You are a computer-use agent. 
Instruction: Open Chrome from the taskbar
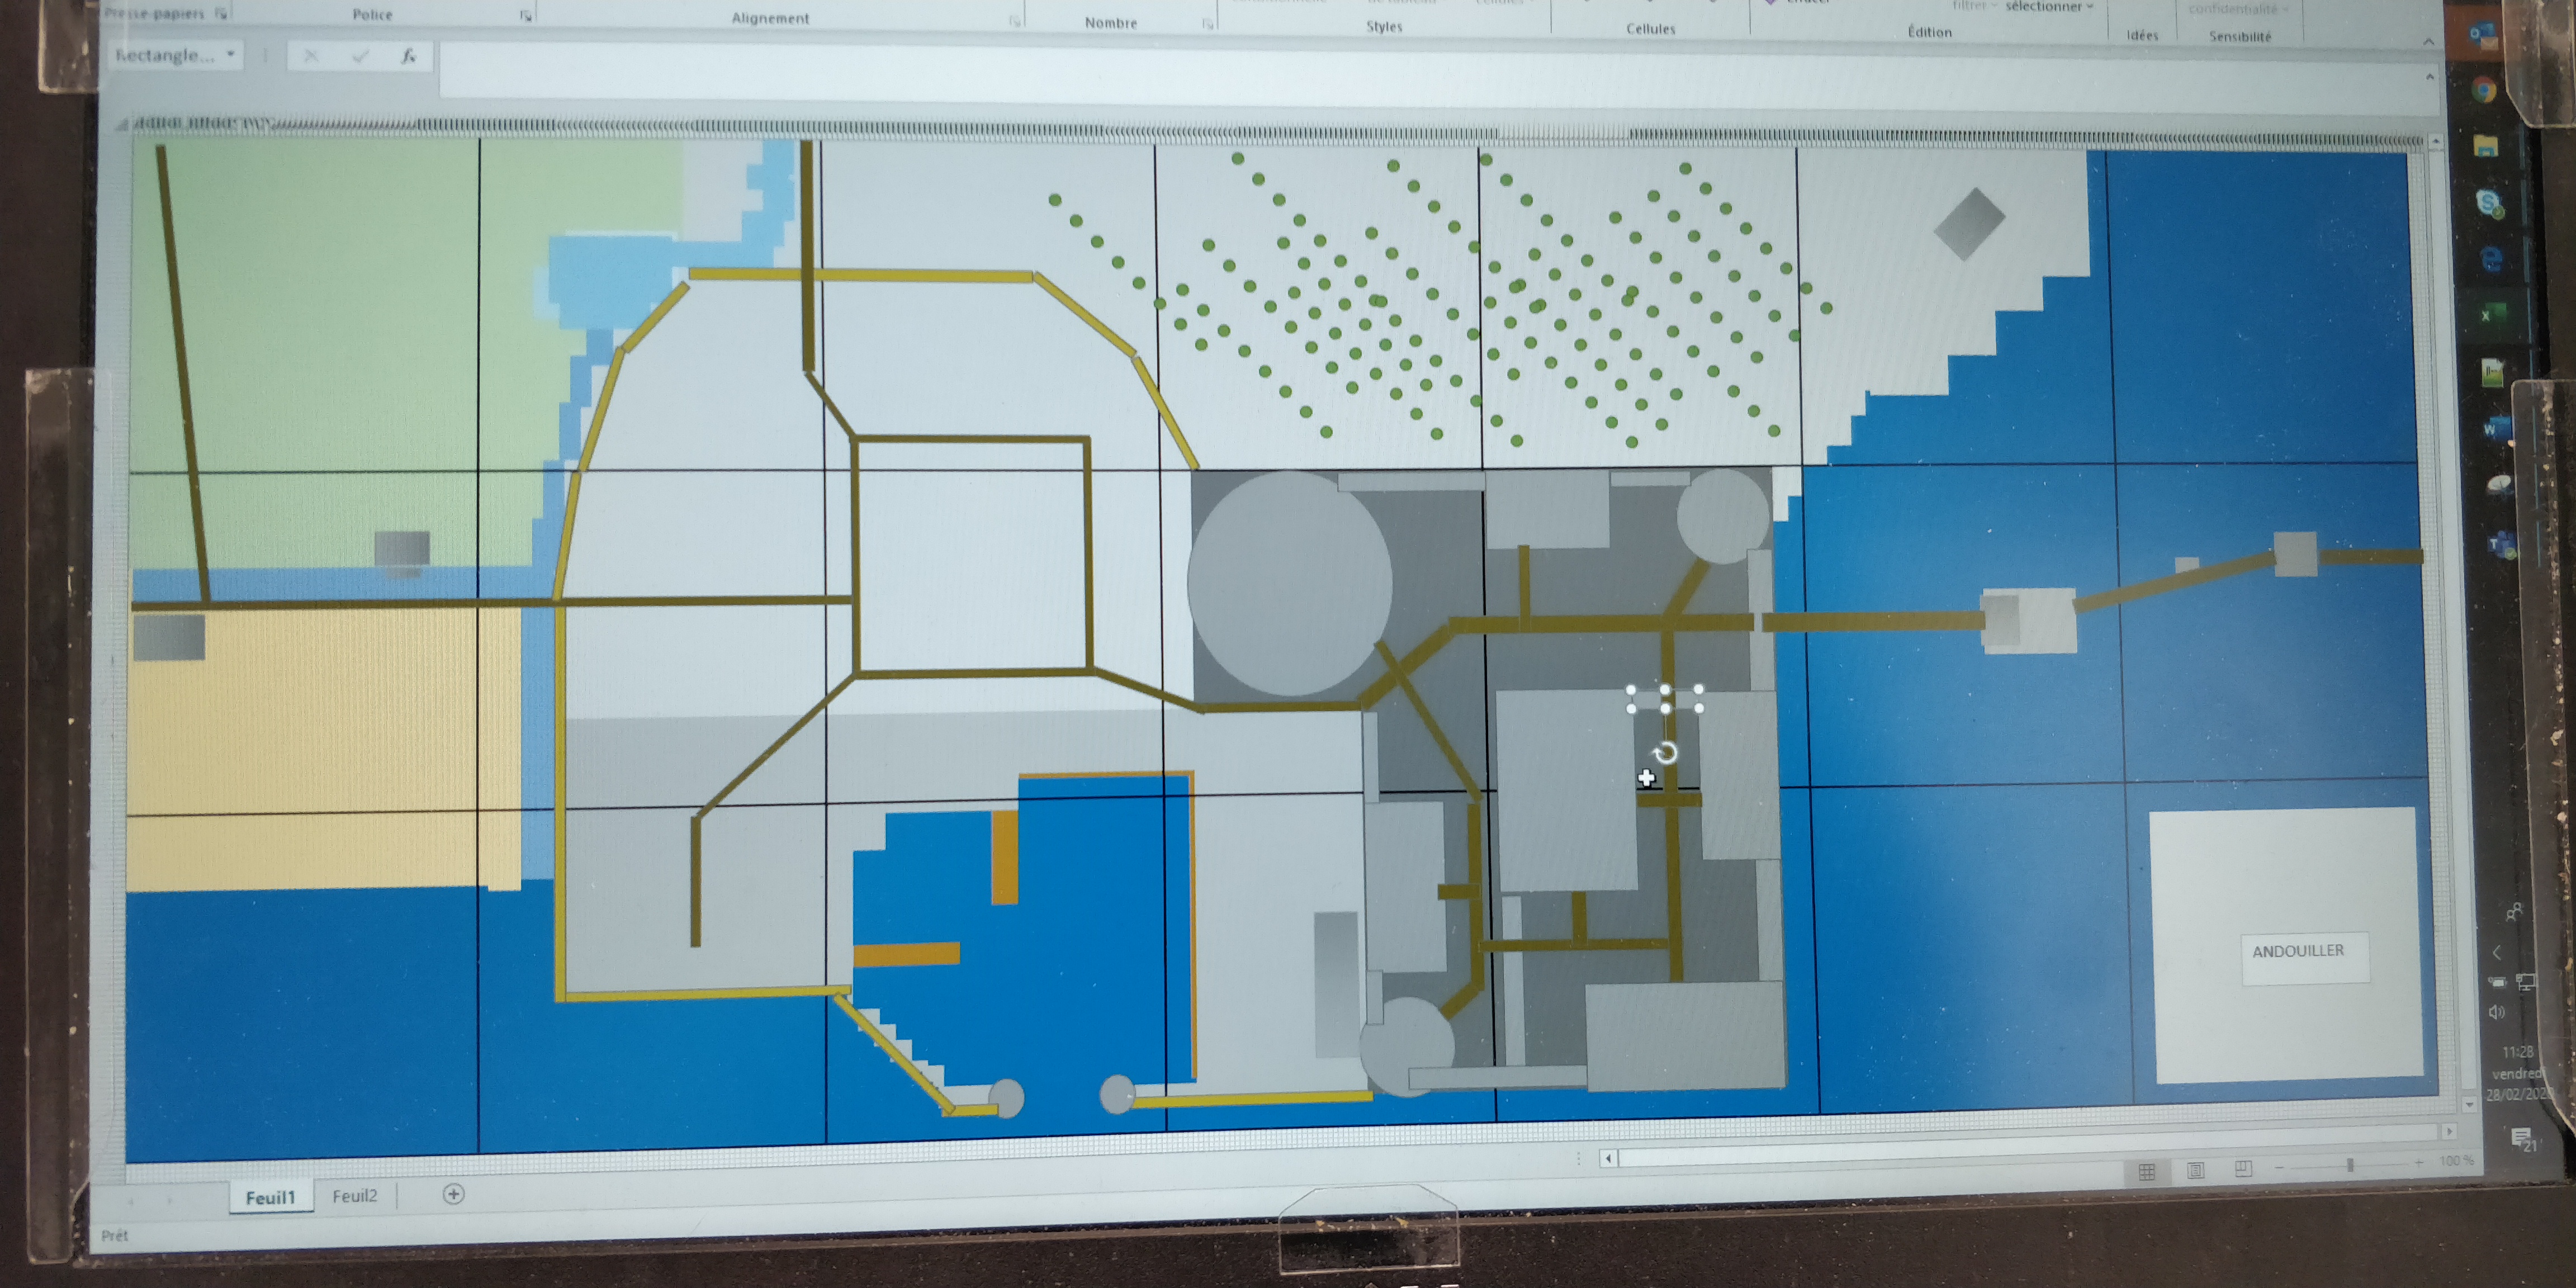tap(2484, 90)
